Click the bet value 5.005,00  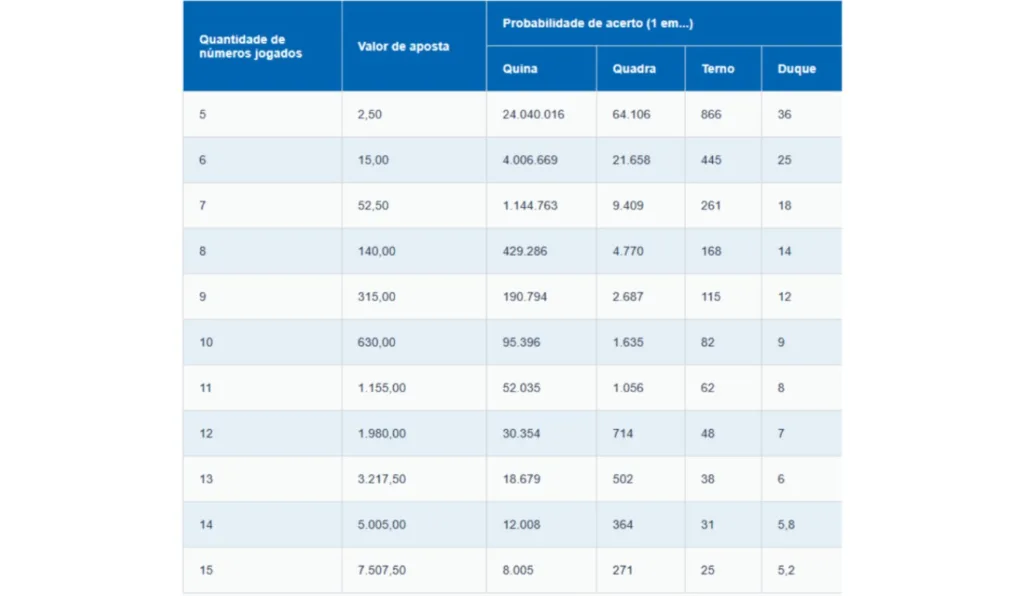pos(381,525)
